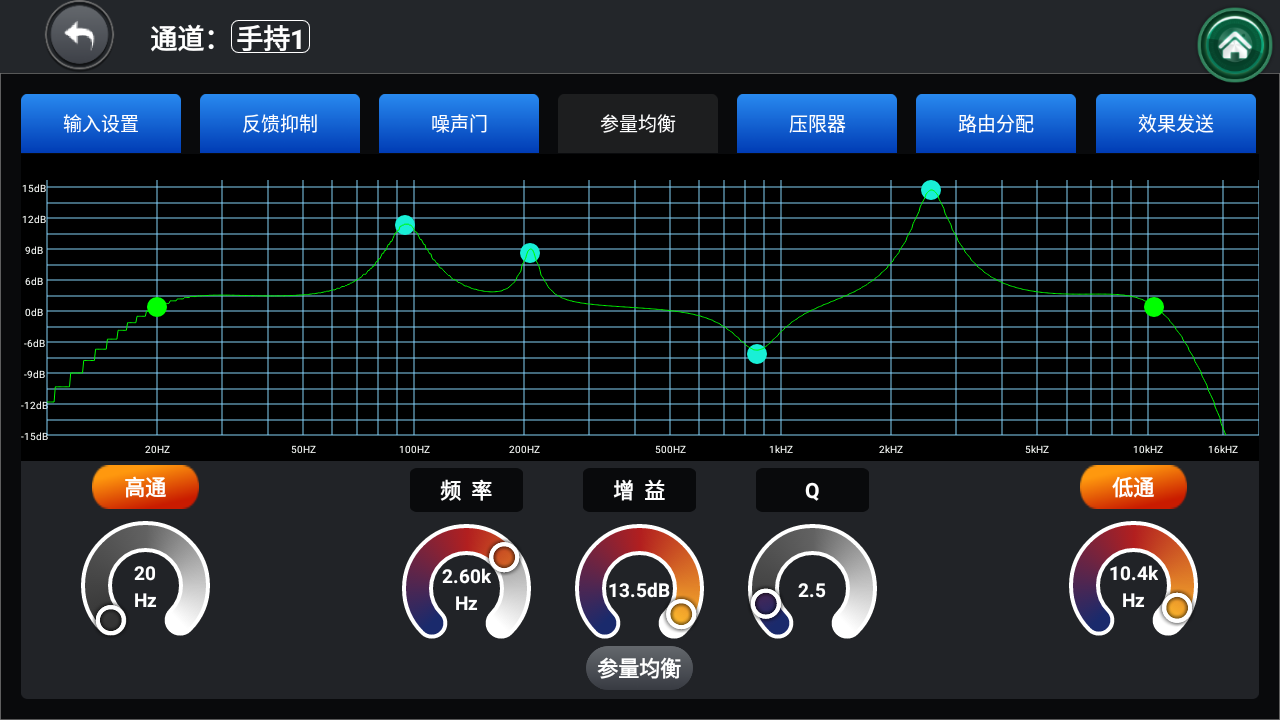The image size is (1280, 720).
Task: Switch to the 反馈抑制 tab
Action: coord(280,124)
